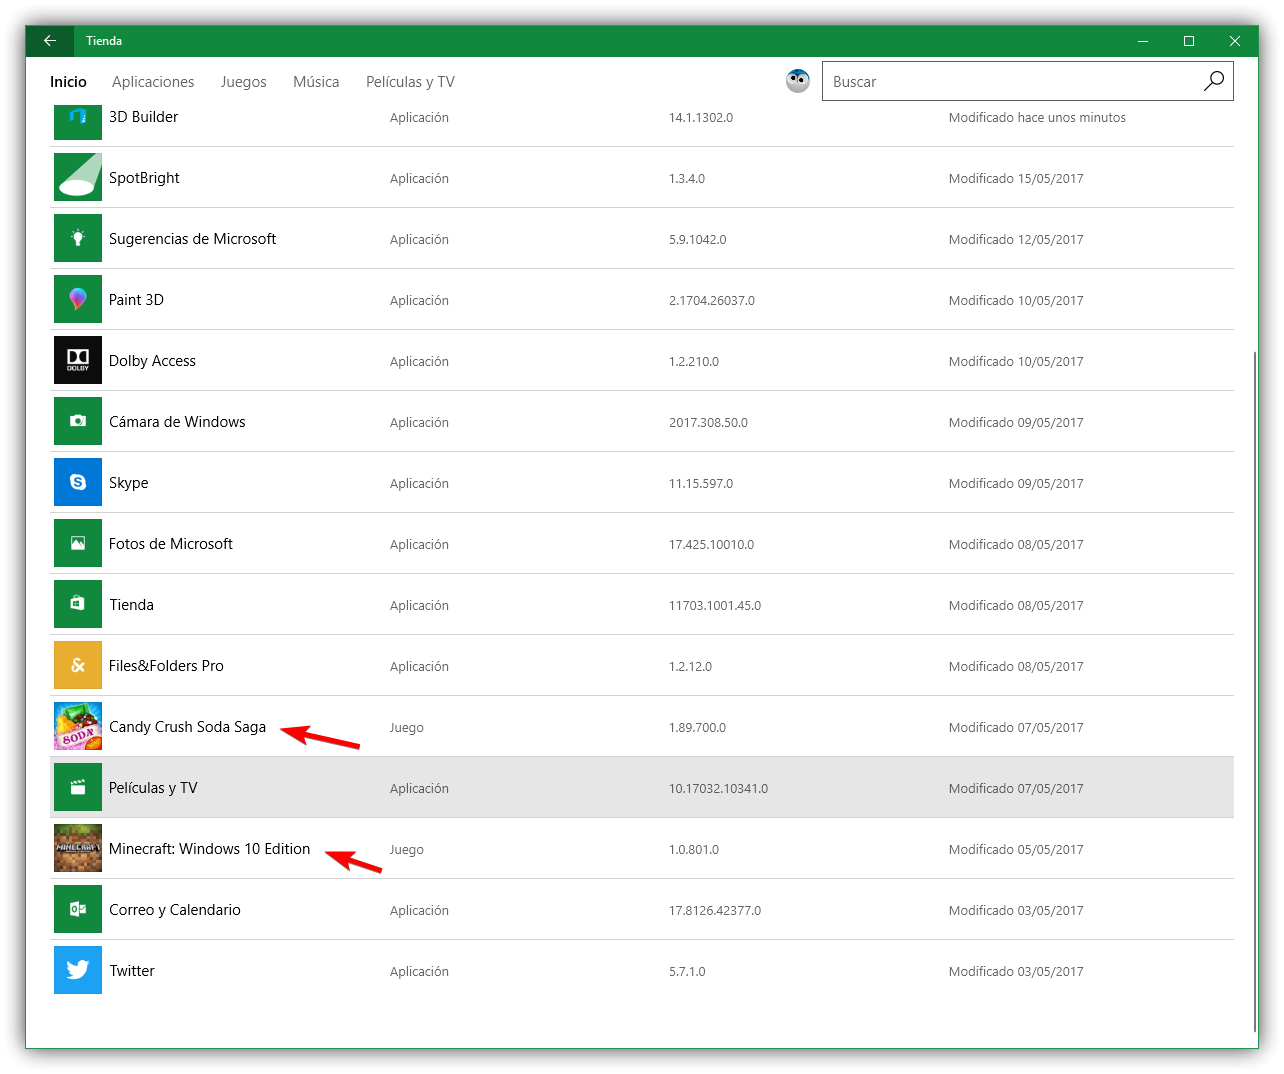Select the Skype app name
The width and height of the screenshot is (1284, 1074).
click(128, 483)
